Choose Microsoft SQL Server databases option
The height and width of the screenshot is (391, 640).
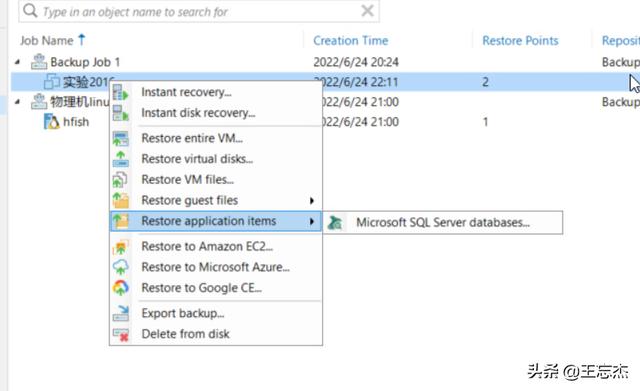[x=443, y=222]
